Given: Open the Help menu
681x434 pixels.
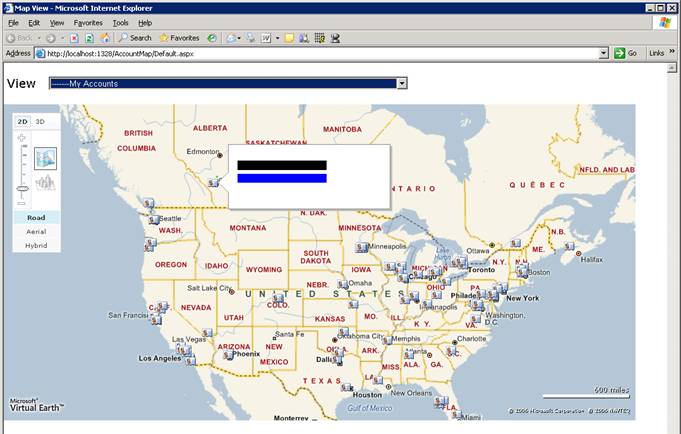Looking at the screenshot, I should pyautogui.click(x=145, y=23).
